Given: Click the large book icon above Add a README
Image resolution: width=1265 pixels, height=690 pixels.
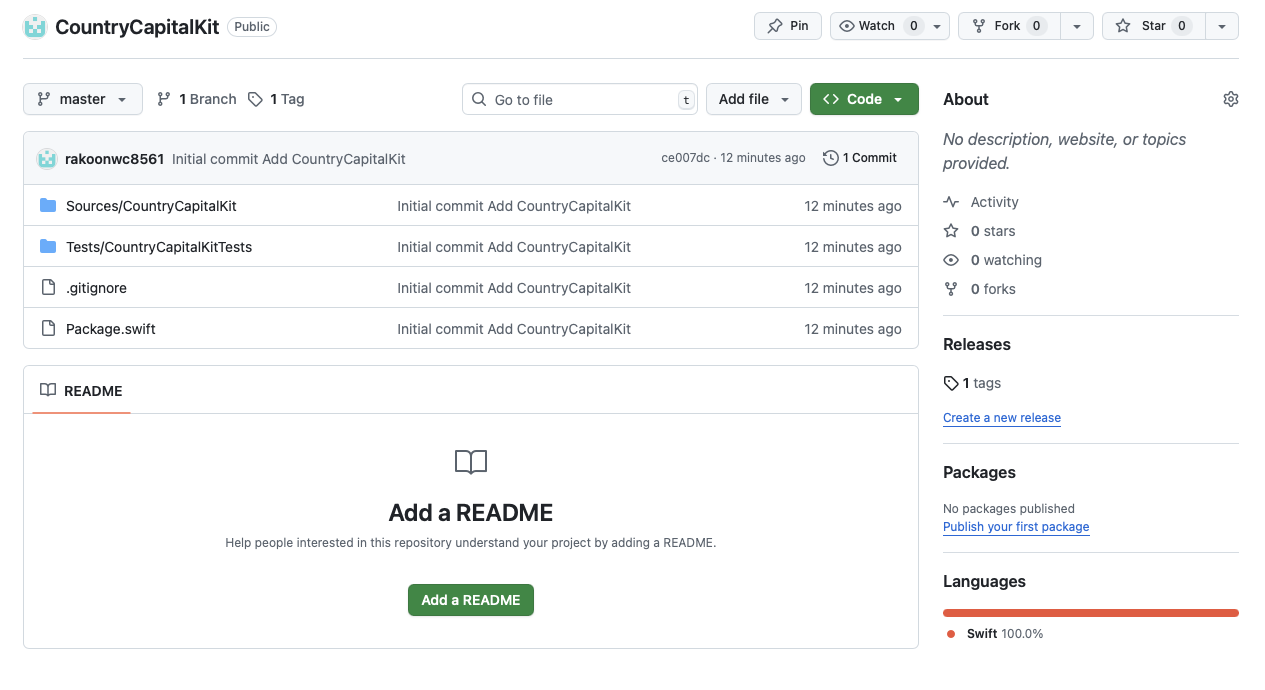Looking at the screenshot, I should point(471,462).
